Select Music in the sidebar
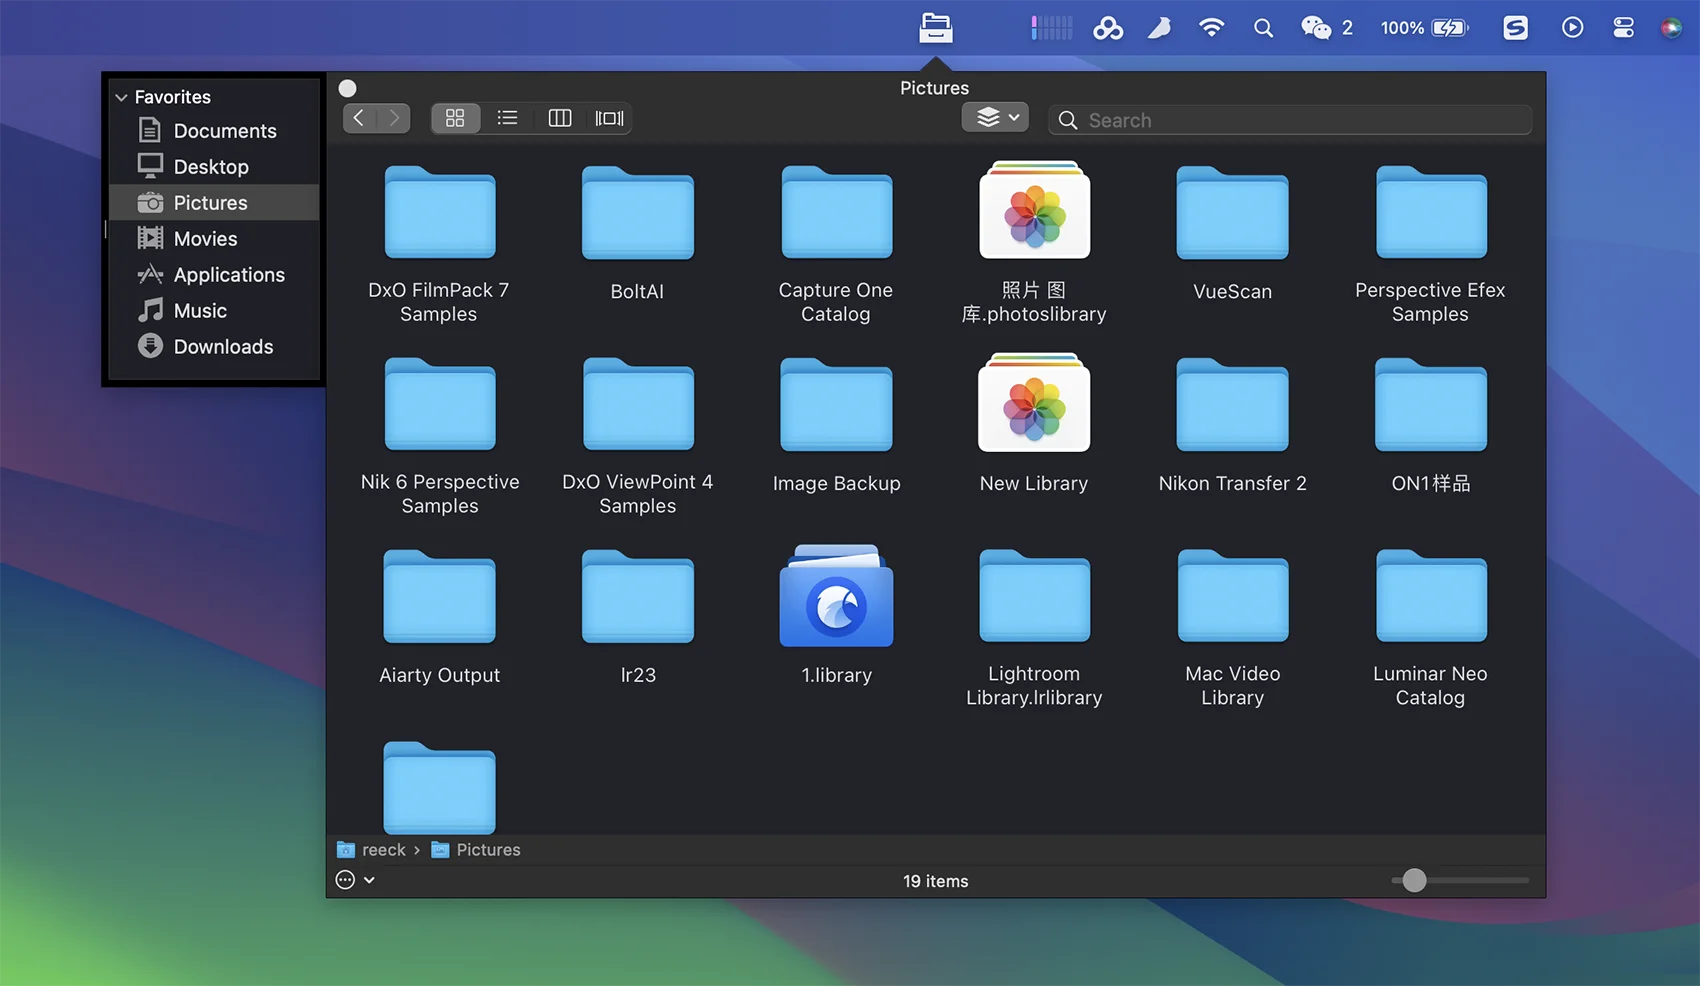The image size is (1700, 986). 214,311
